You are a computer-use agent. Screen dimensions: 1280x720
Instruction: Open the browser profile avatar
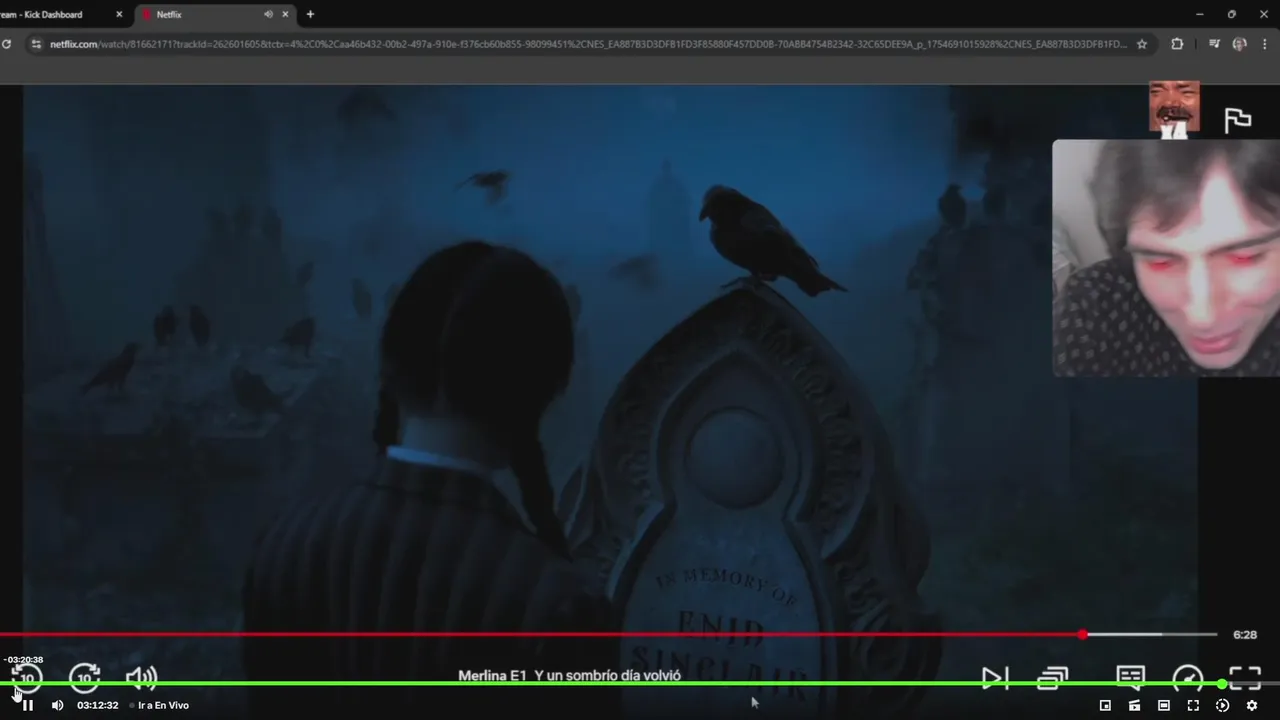1240,44
